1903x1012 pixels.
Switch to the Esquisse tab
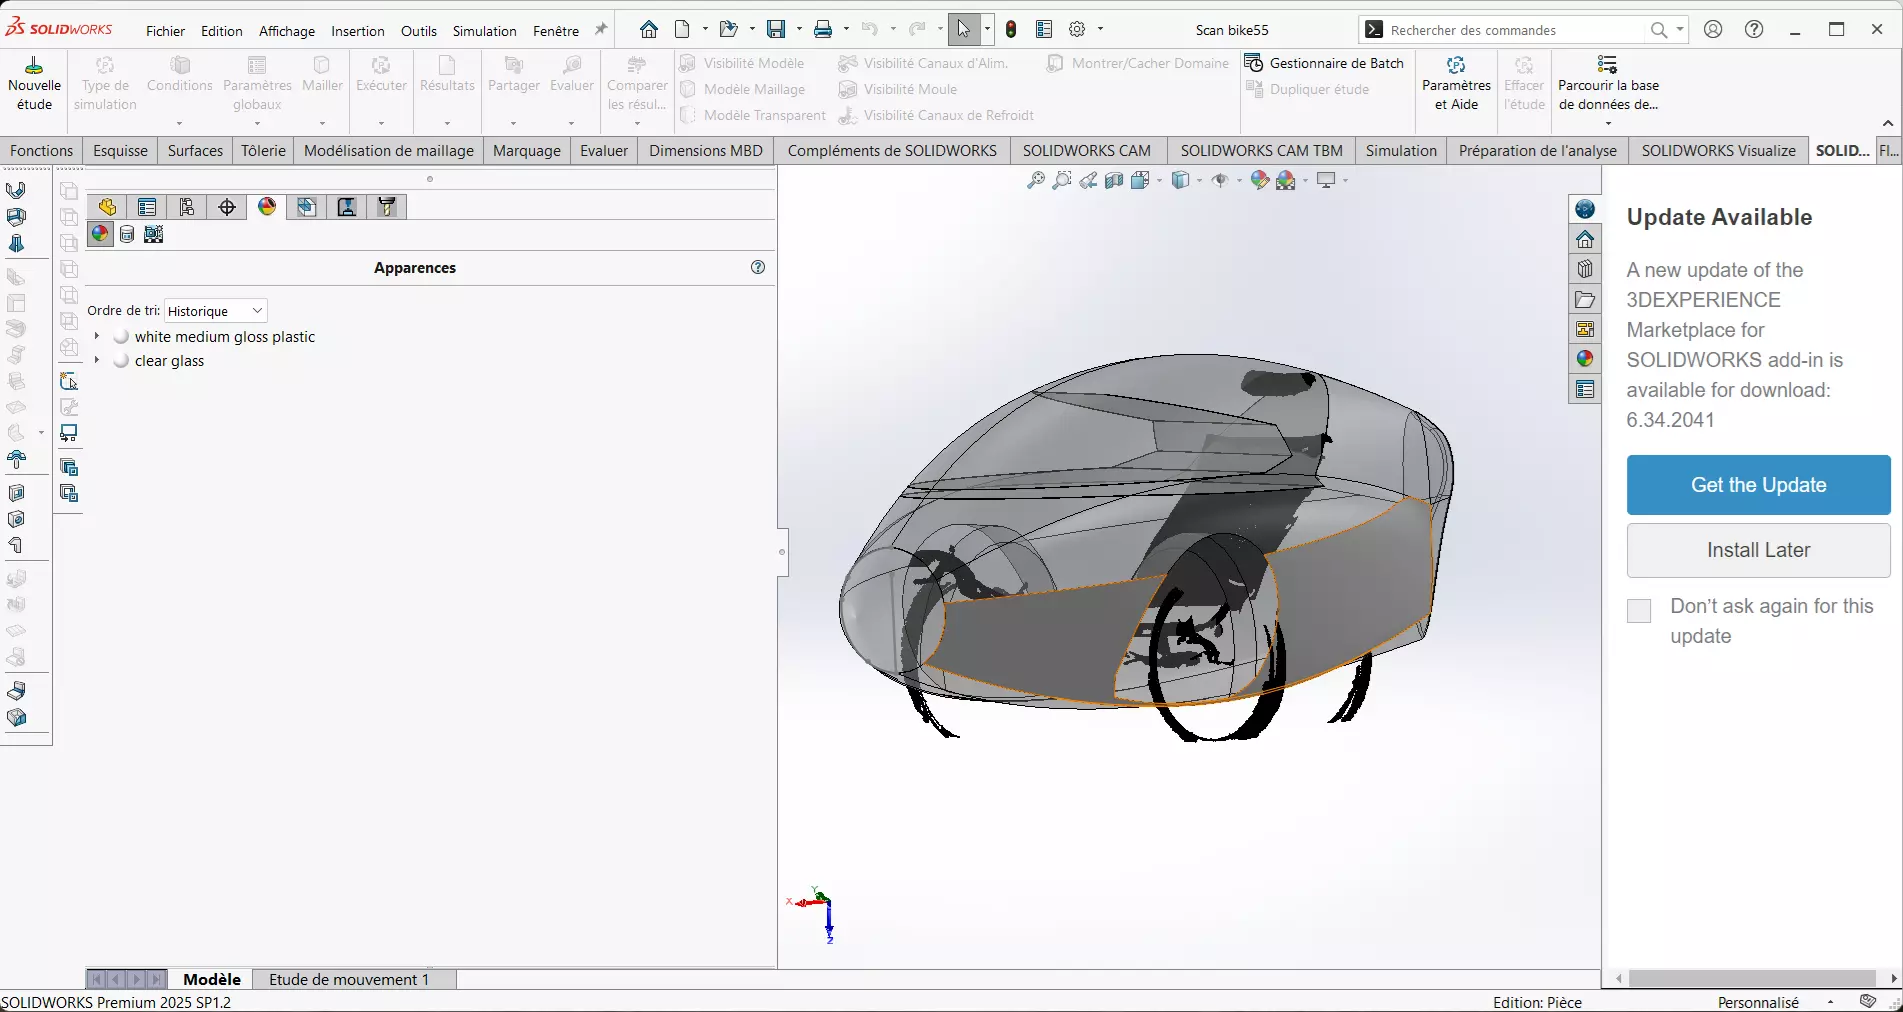[x=120, y=151]
